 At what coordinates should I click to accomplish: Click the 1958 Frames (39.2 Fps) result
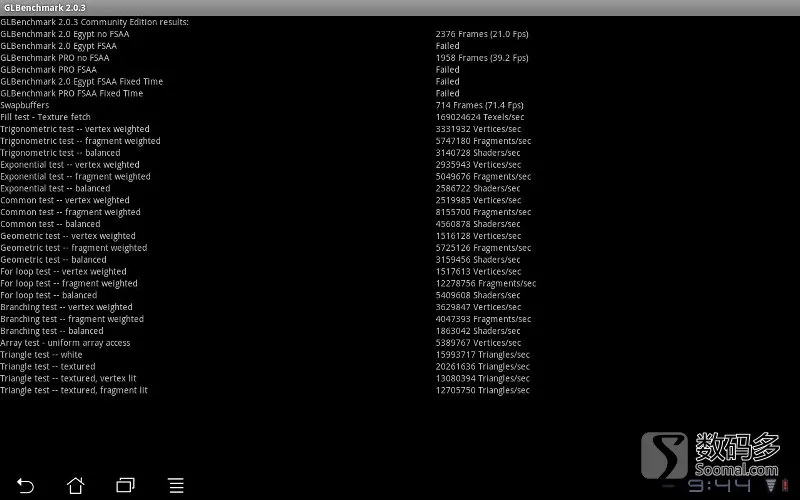pos(482,58)
